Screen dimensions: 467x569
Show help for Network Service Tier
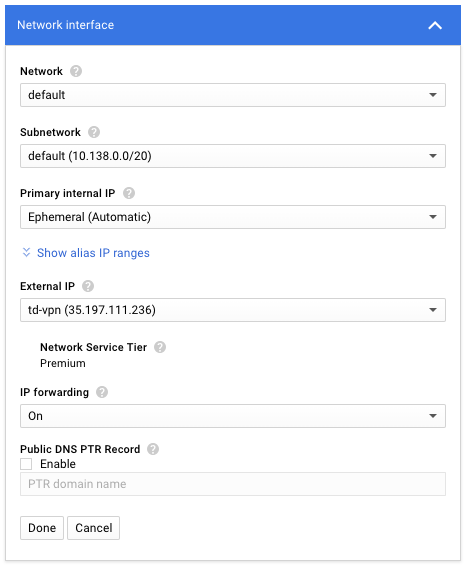[x=160, y=347]
